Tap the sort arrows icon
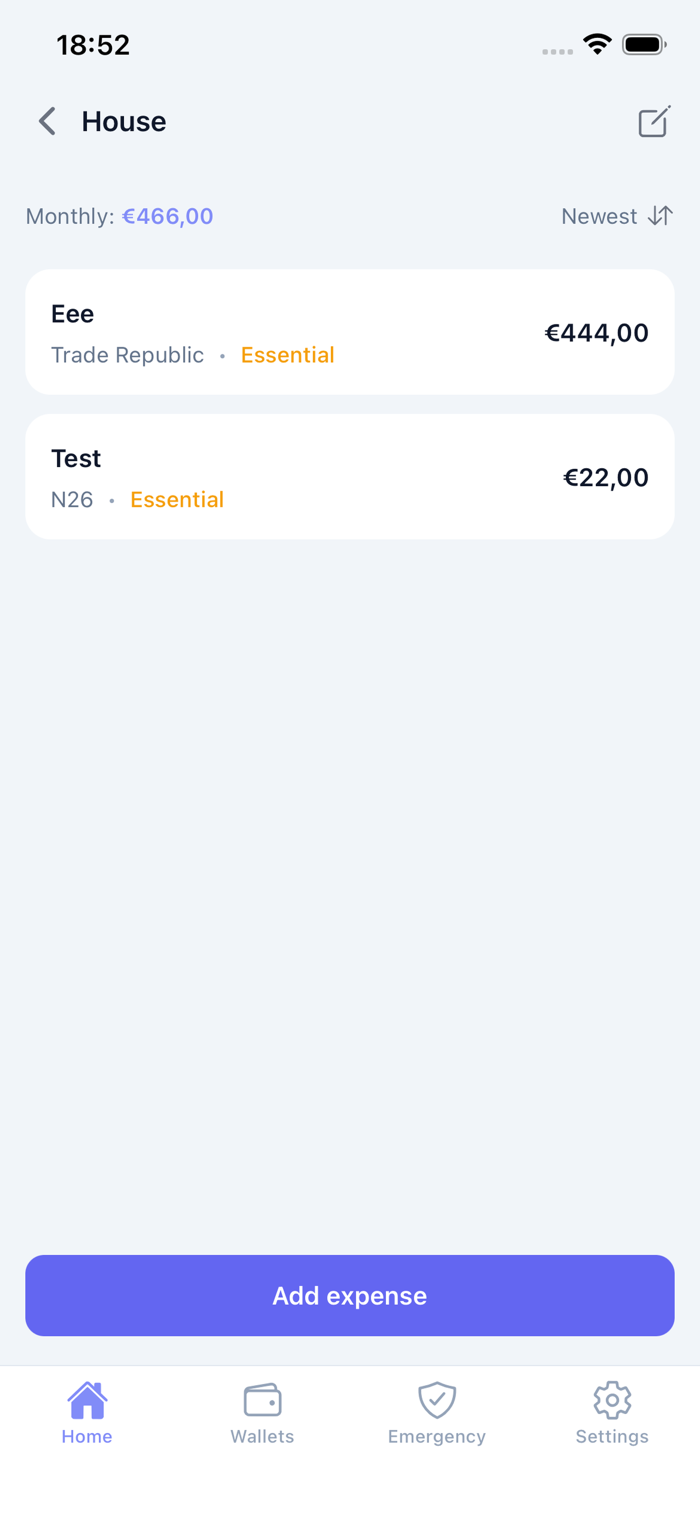This screenshot has width=700, height=1514. pos(660,216)
